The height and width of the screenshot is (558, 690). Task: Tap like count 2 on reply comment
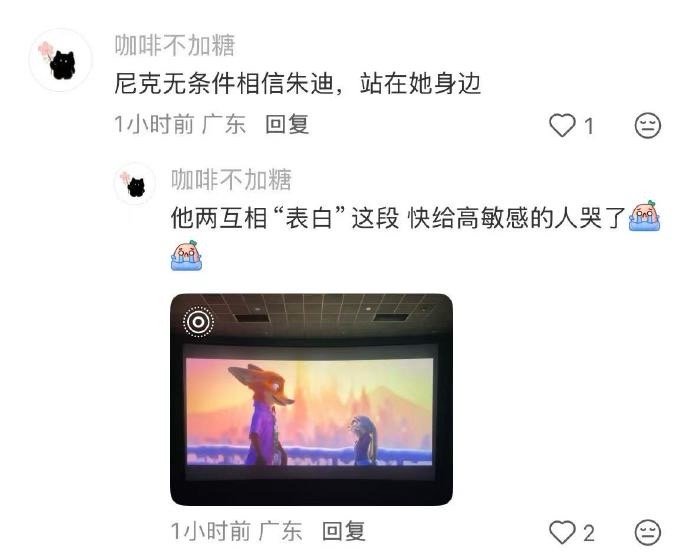point(589,533)
